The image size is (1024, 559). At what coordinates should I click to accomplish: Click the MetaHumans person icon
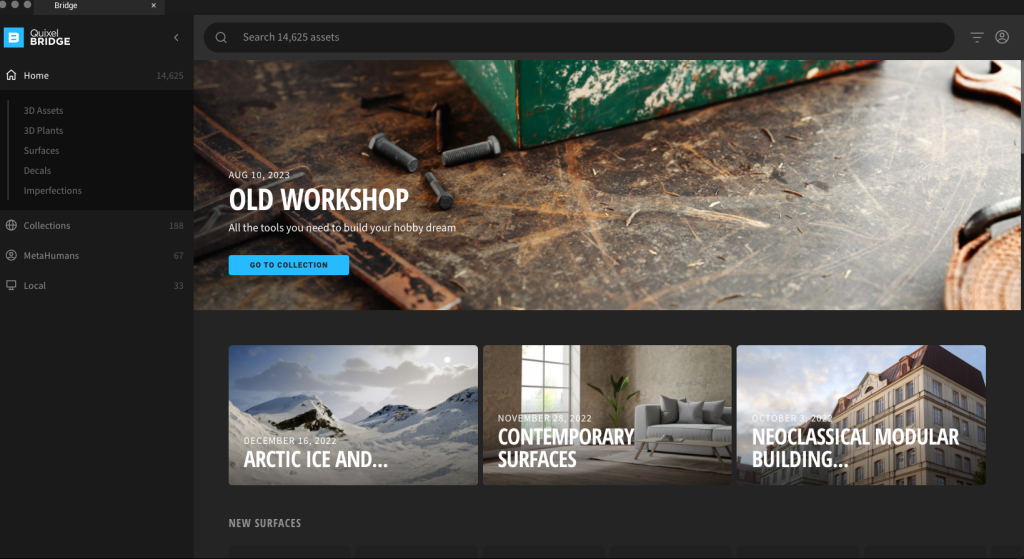coord(11,255)
